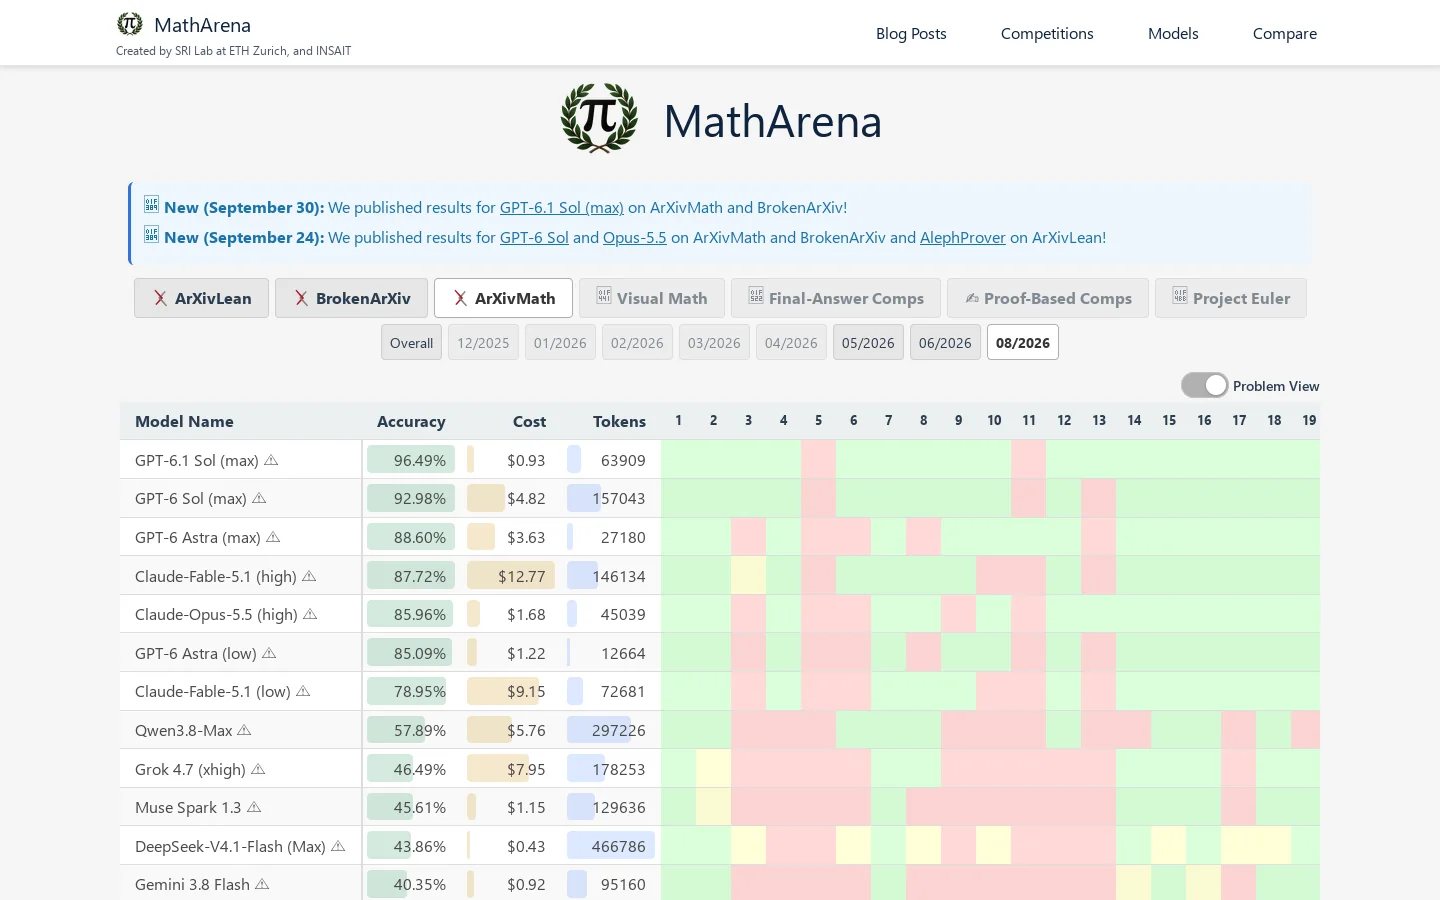Viewport: 1440px width, 900px height.
Task: Switch to the ArXivLean tab
Action: tap(201, 298)
